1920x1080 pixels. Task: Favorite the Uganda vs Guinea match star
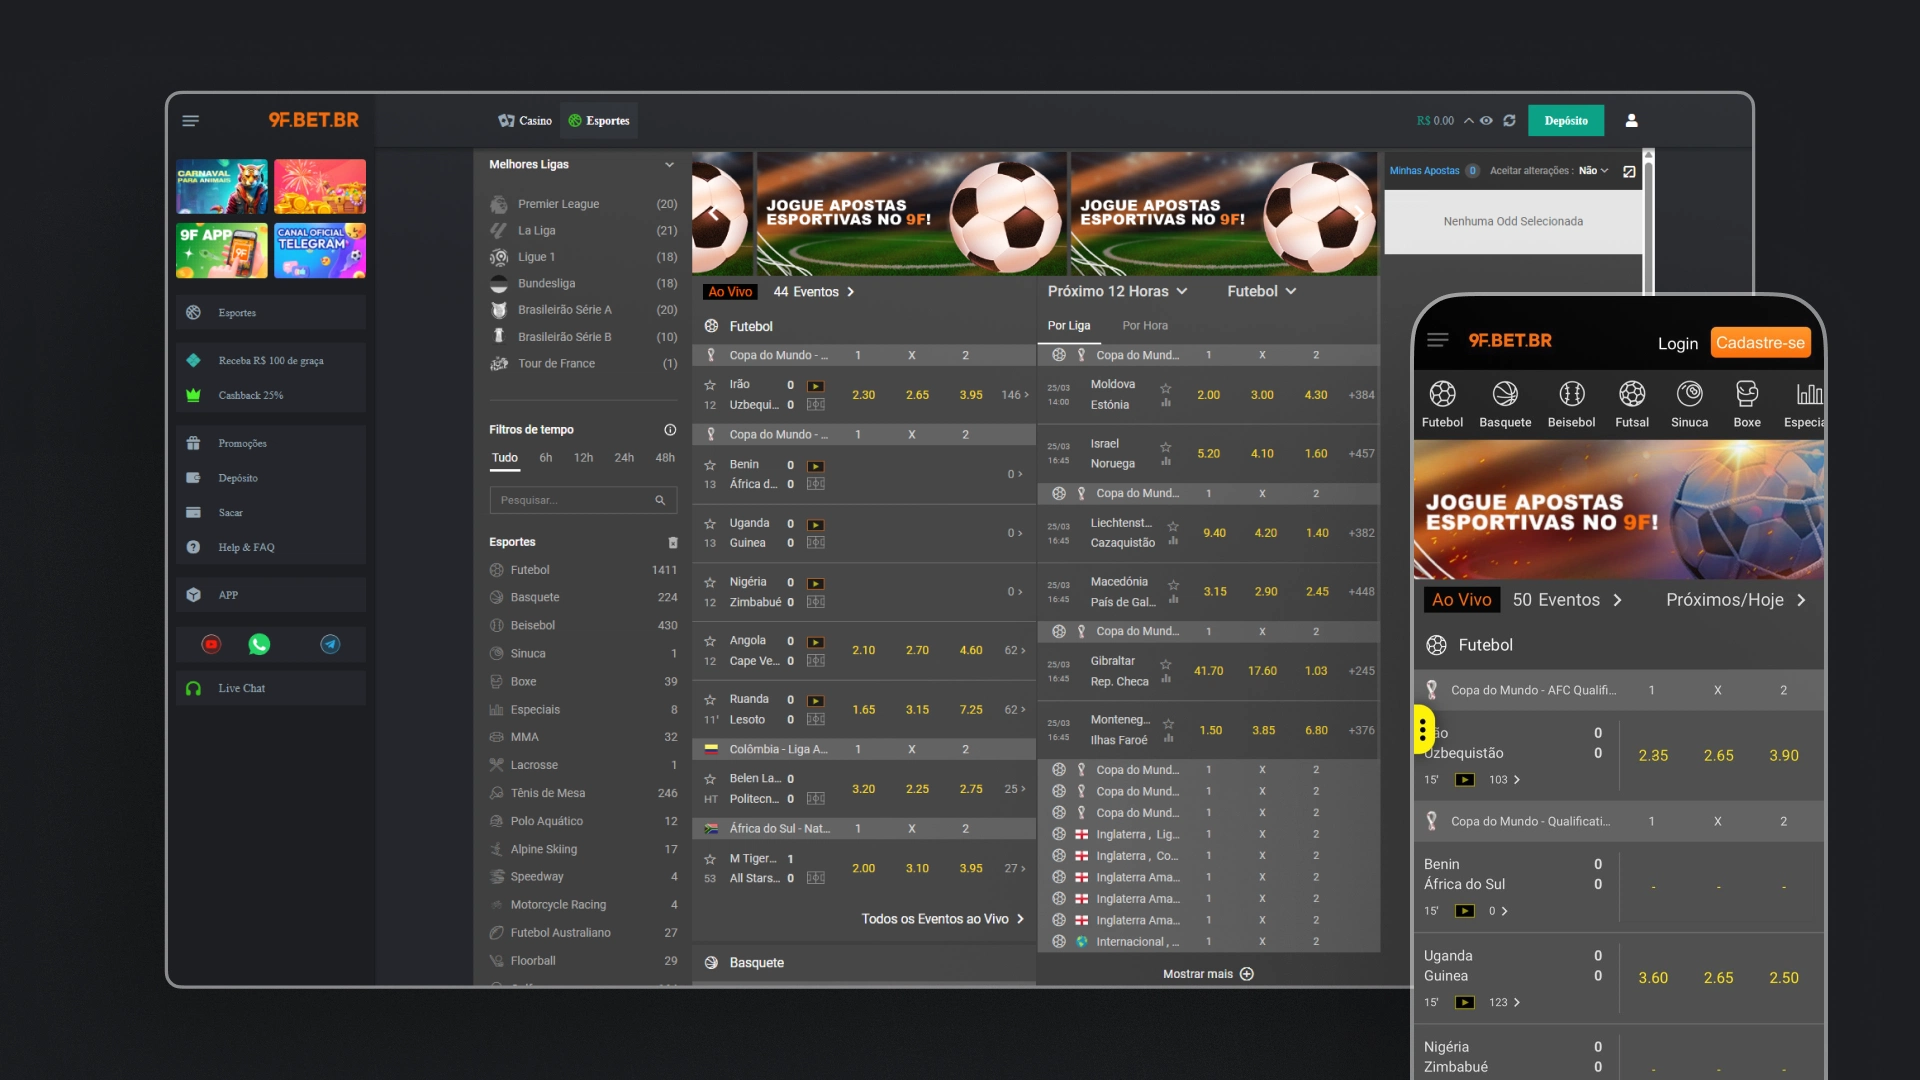710,524
